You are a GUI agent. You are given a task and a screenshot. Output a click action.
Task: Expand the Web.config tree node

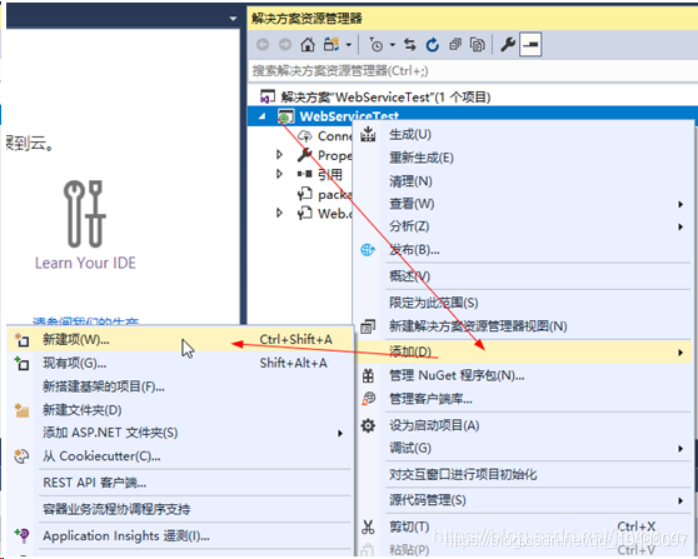(280, 213)
